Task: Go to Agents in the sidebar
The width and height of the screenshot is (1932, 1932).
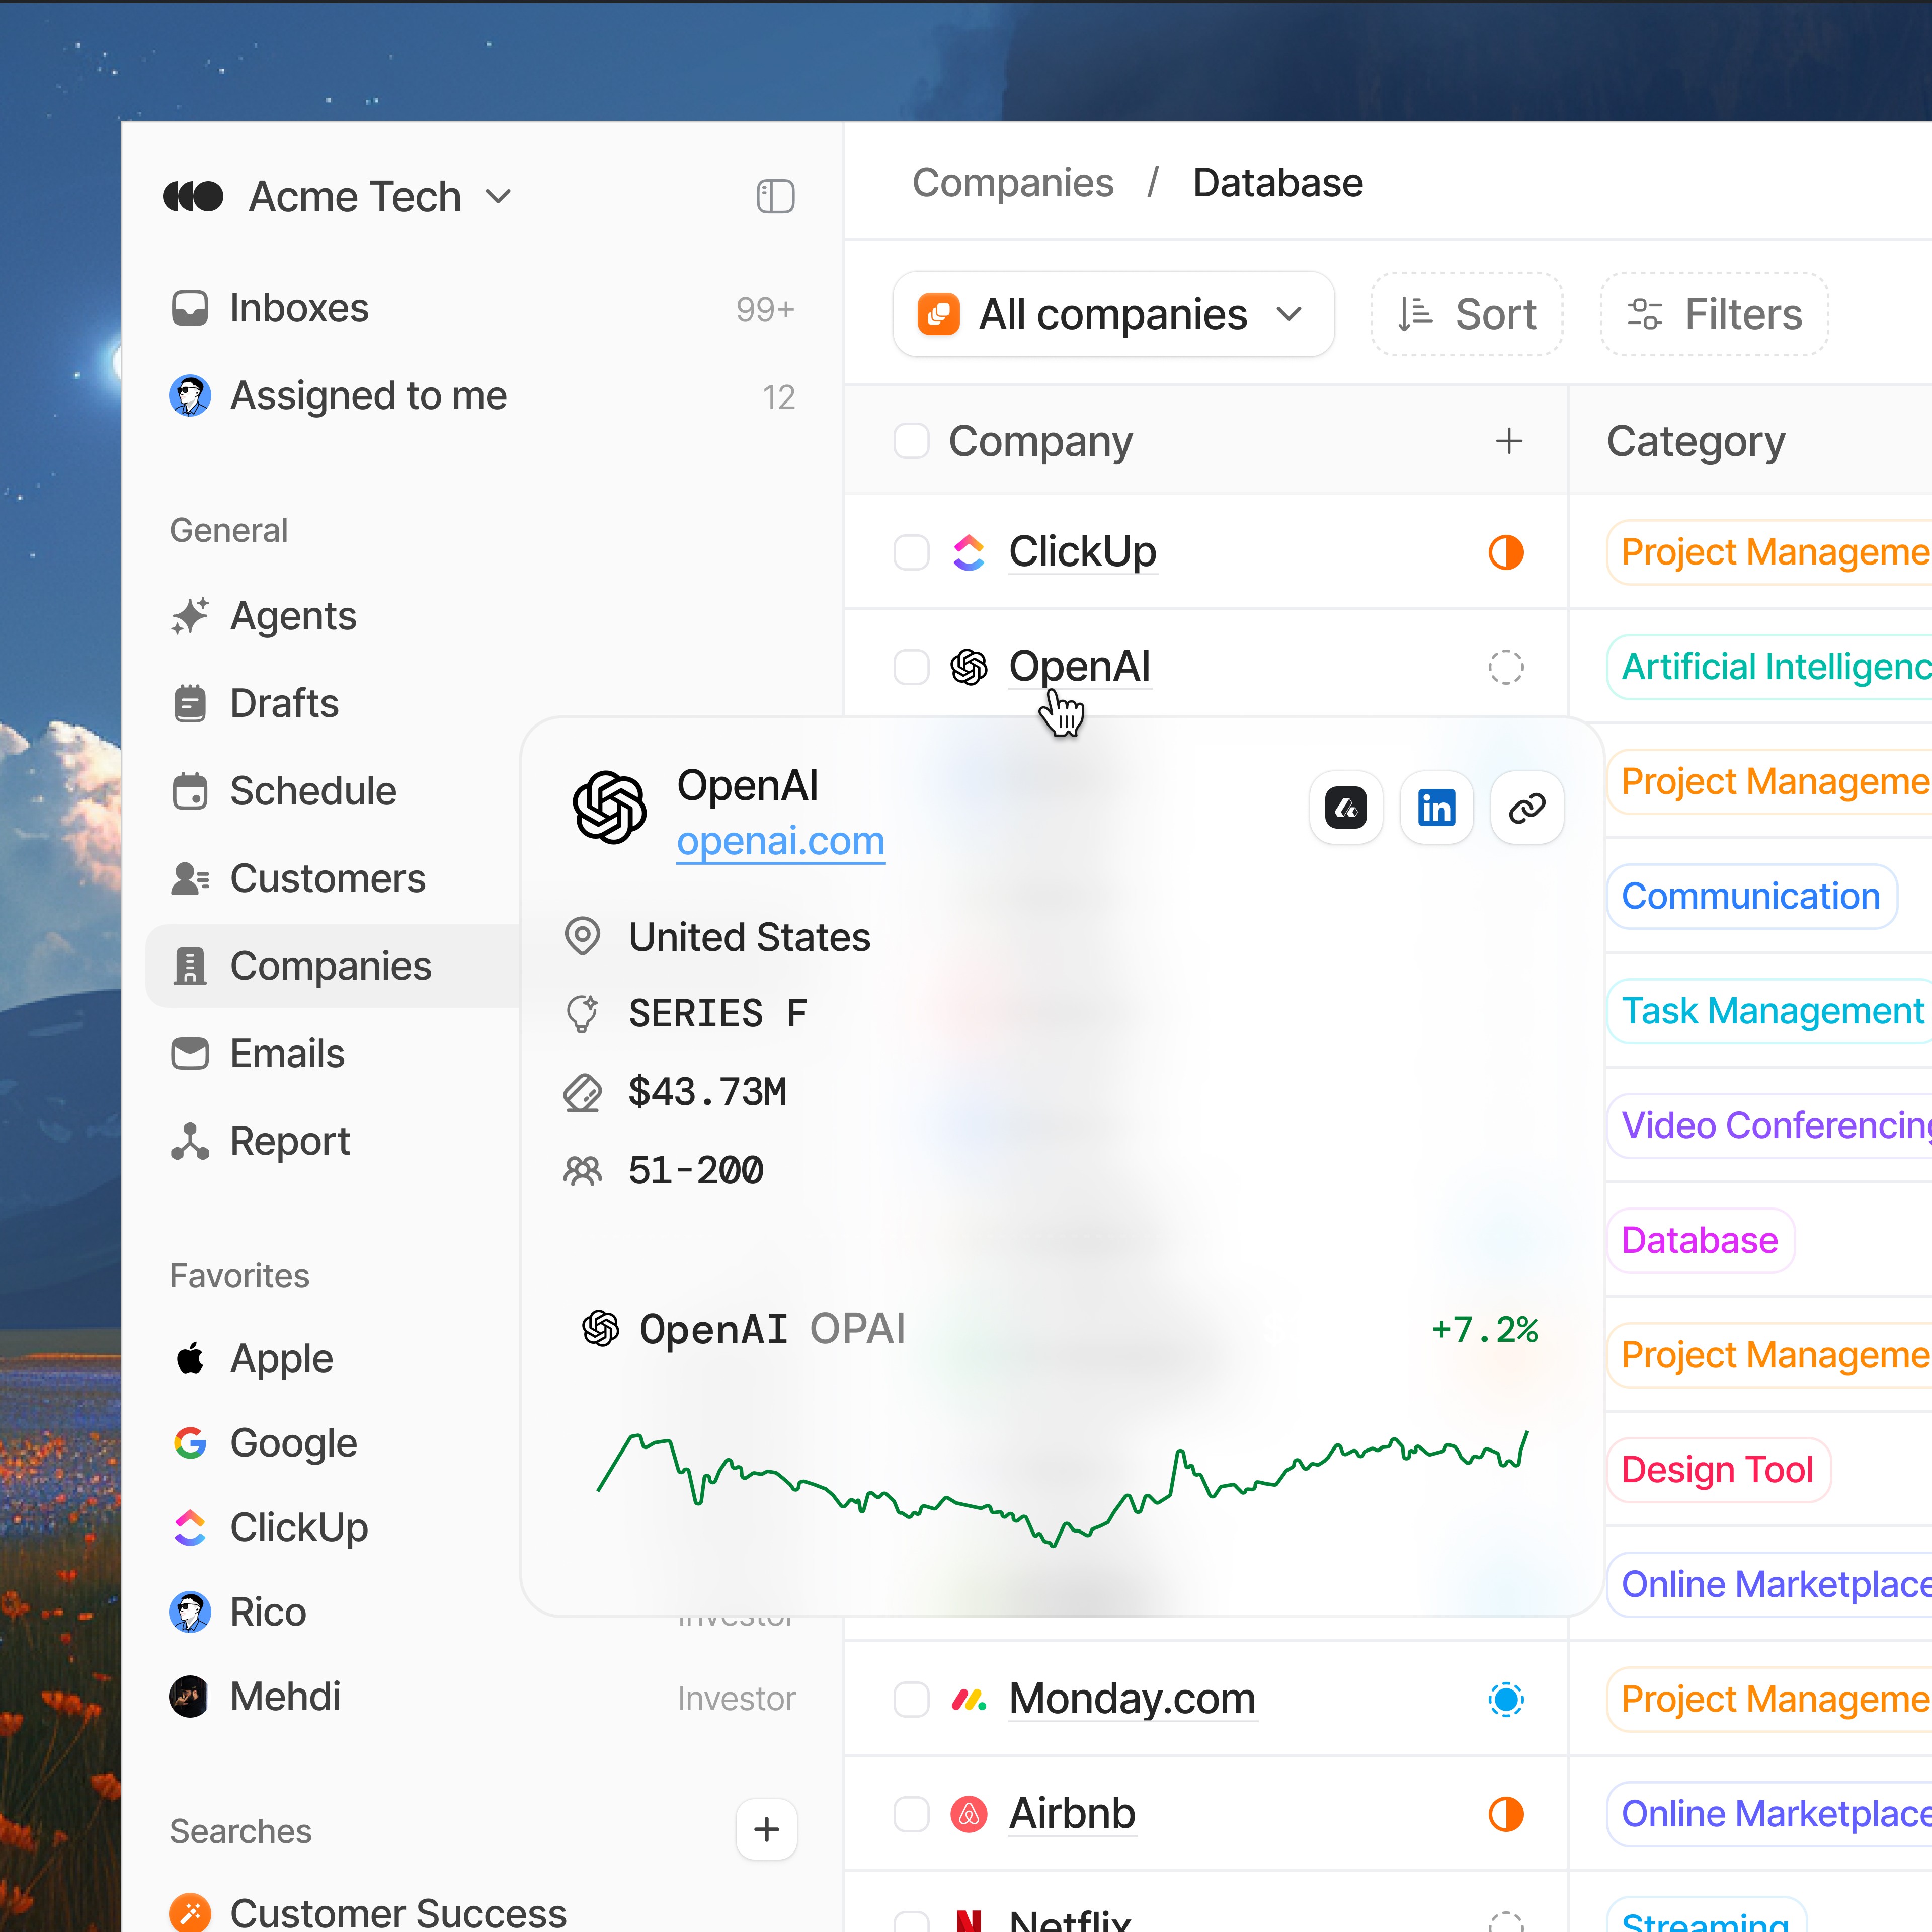Action: click(292, 616)
